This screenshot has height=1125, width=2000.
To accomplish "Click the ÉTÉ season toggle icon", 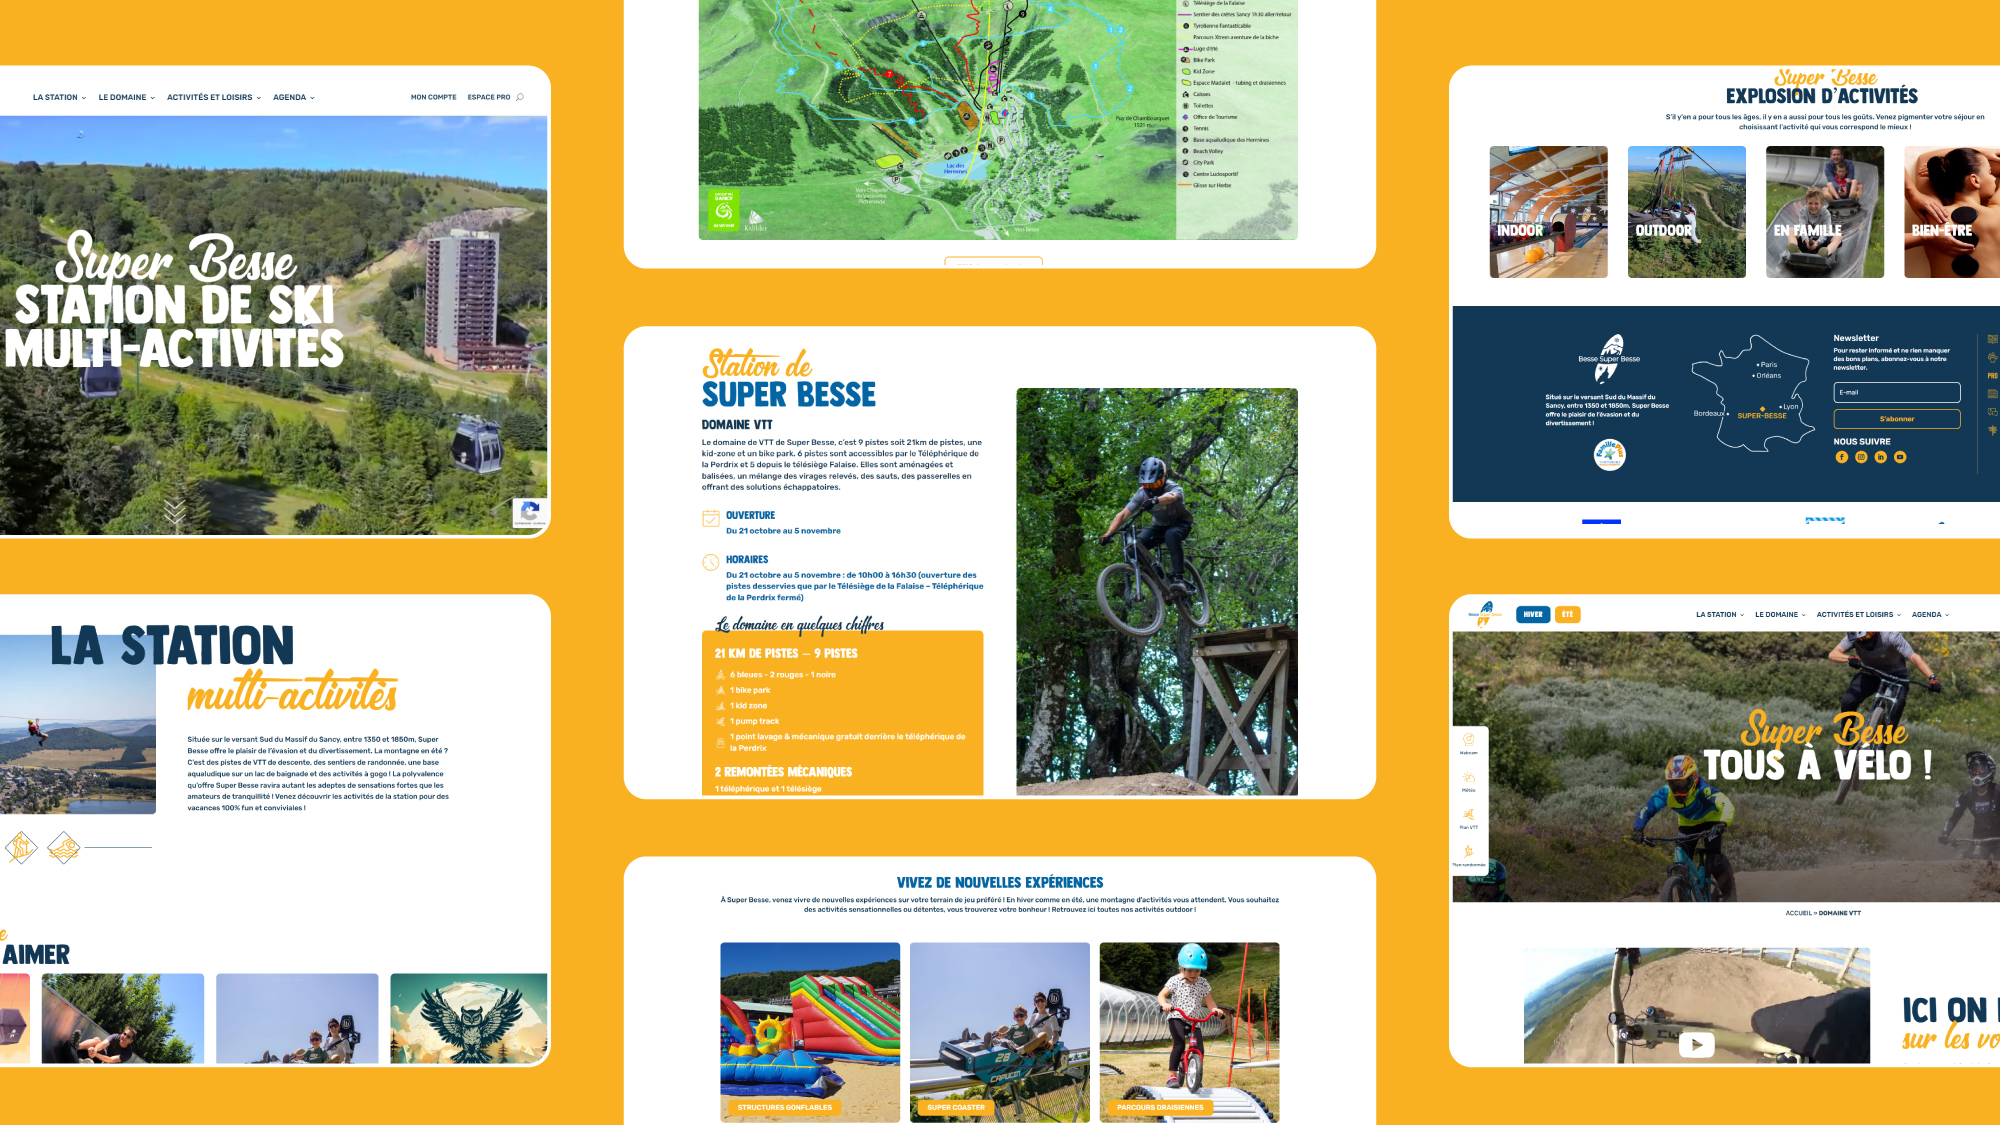I will click(1569, 614).
